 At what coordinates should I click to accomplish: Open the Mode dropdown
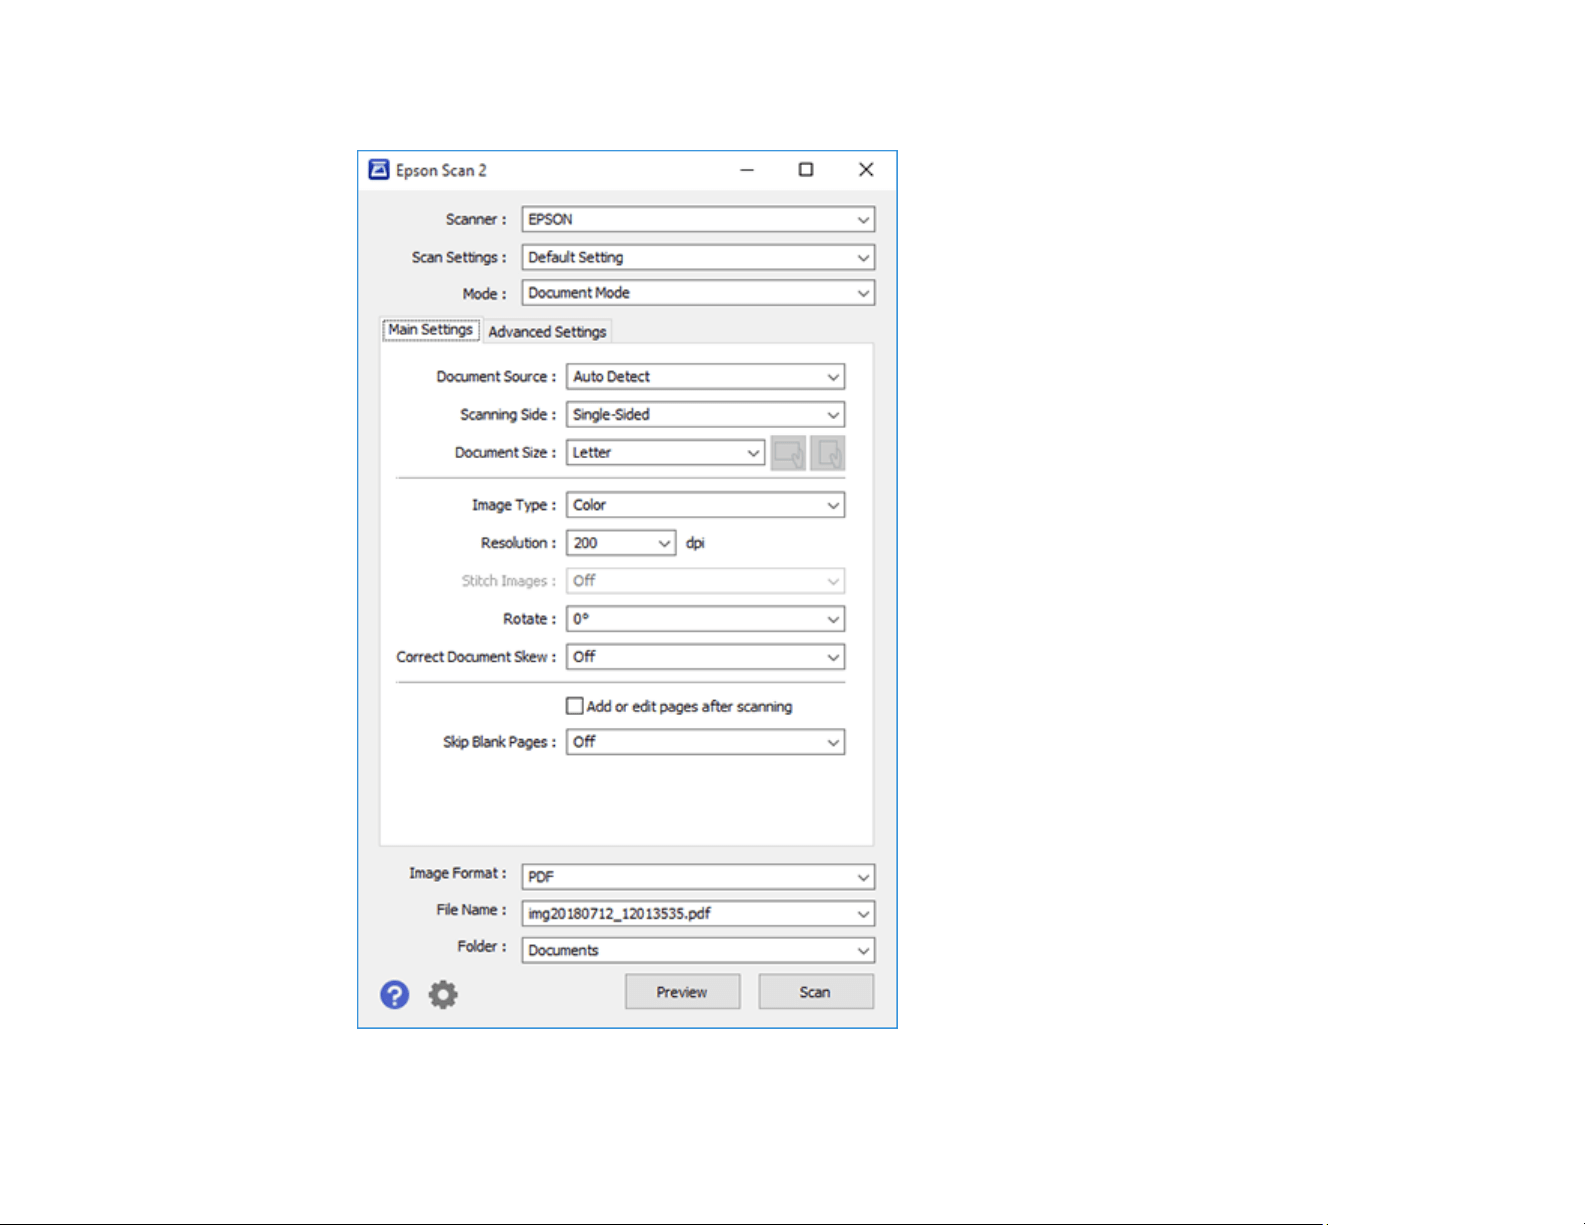[698, 293]
